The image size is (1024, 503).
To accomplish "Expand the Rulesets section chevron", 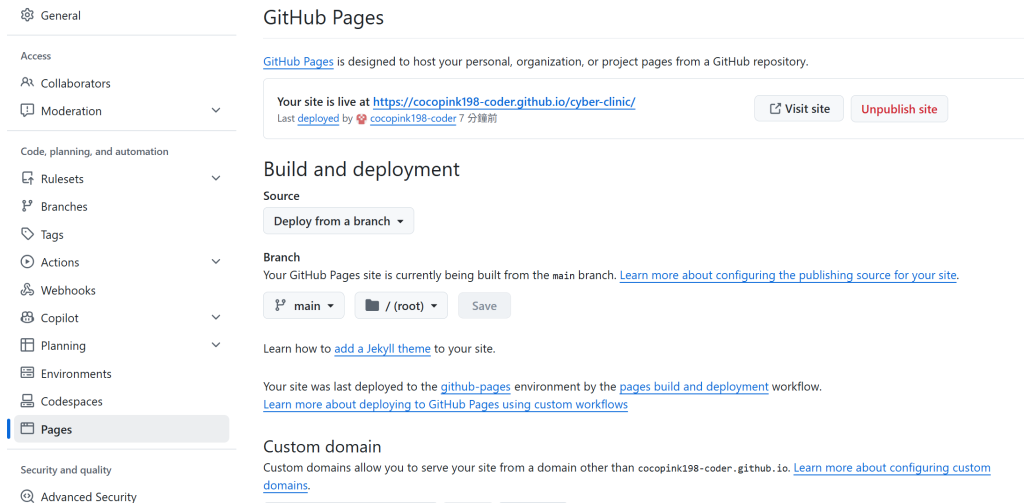I will point(216,178).
